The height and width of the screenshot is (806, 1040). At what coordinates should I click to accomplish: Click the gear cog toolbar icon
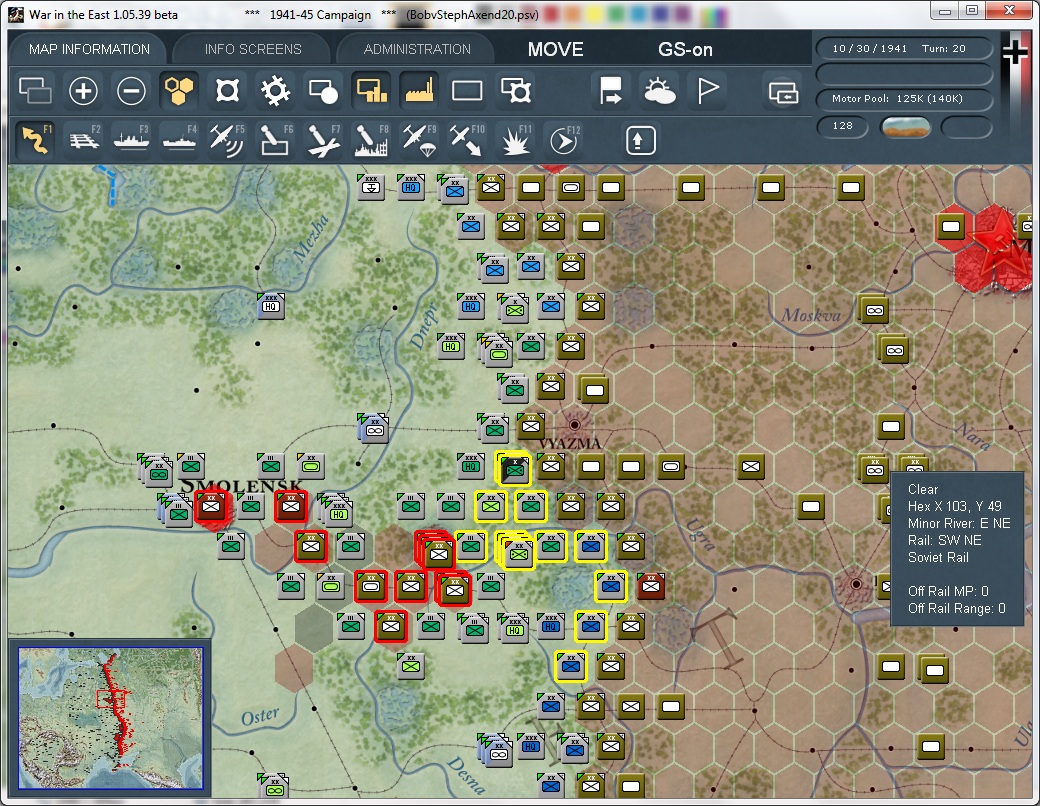[x=275, y=90]
